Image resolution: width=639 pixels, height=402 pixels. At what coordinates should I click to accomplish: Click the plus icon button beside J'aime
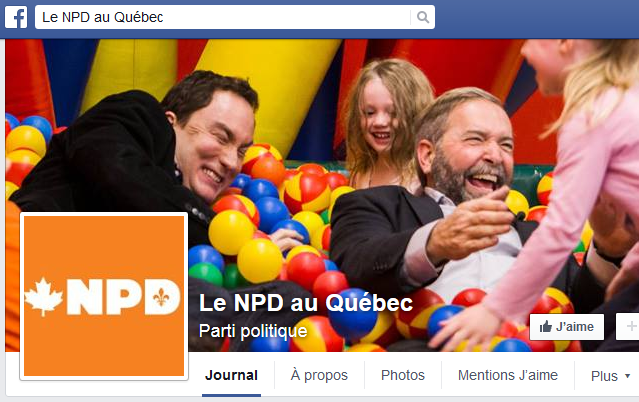[x=630, y=327]
